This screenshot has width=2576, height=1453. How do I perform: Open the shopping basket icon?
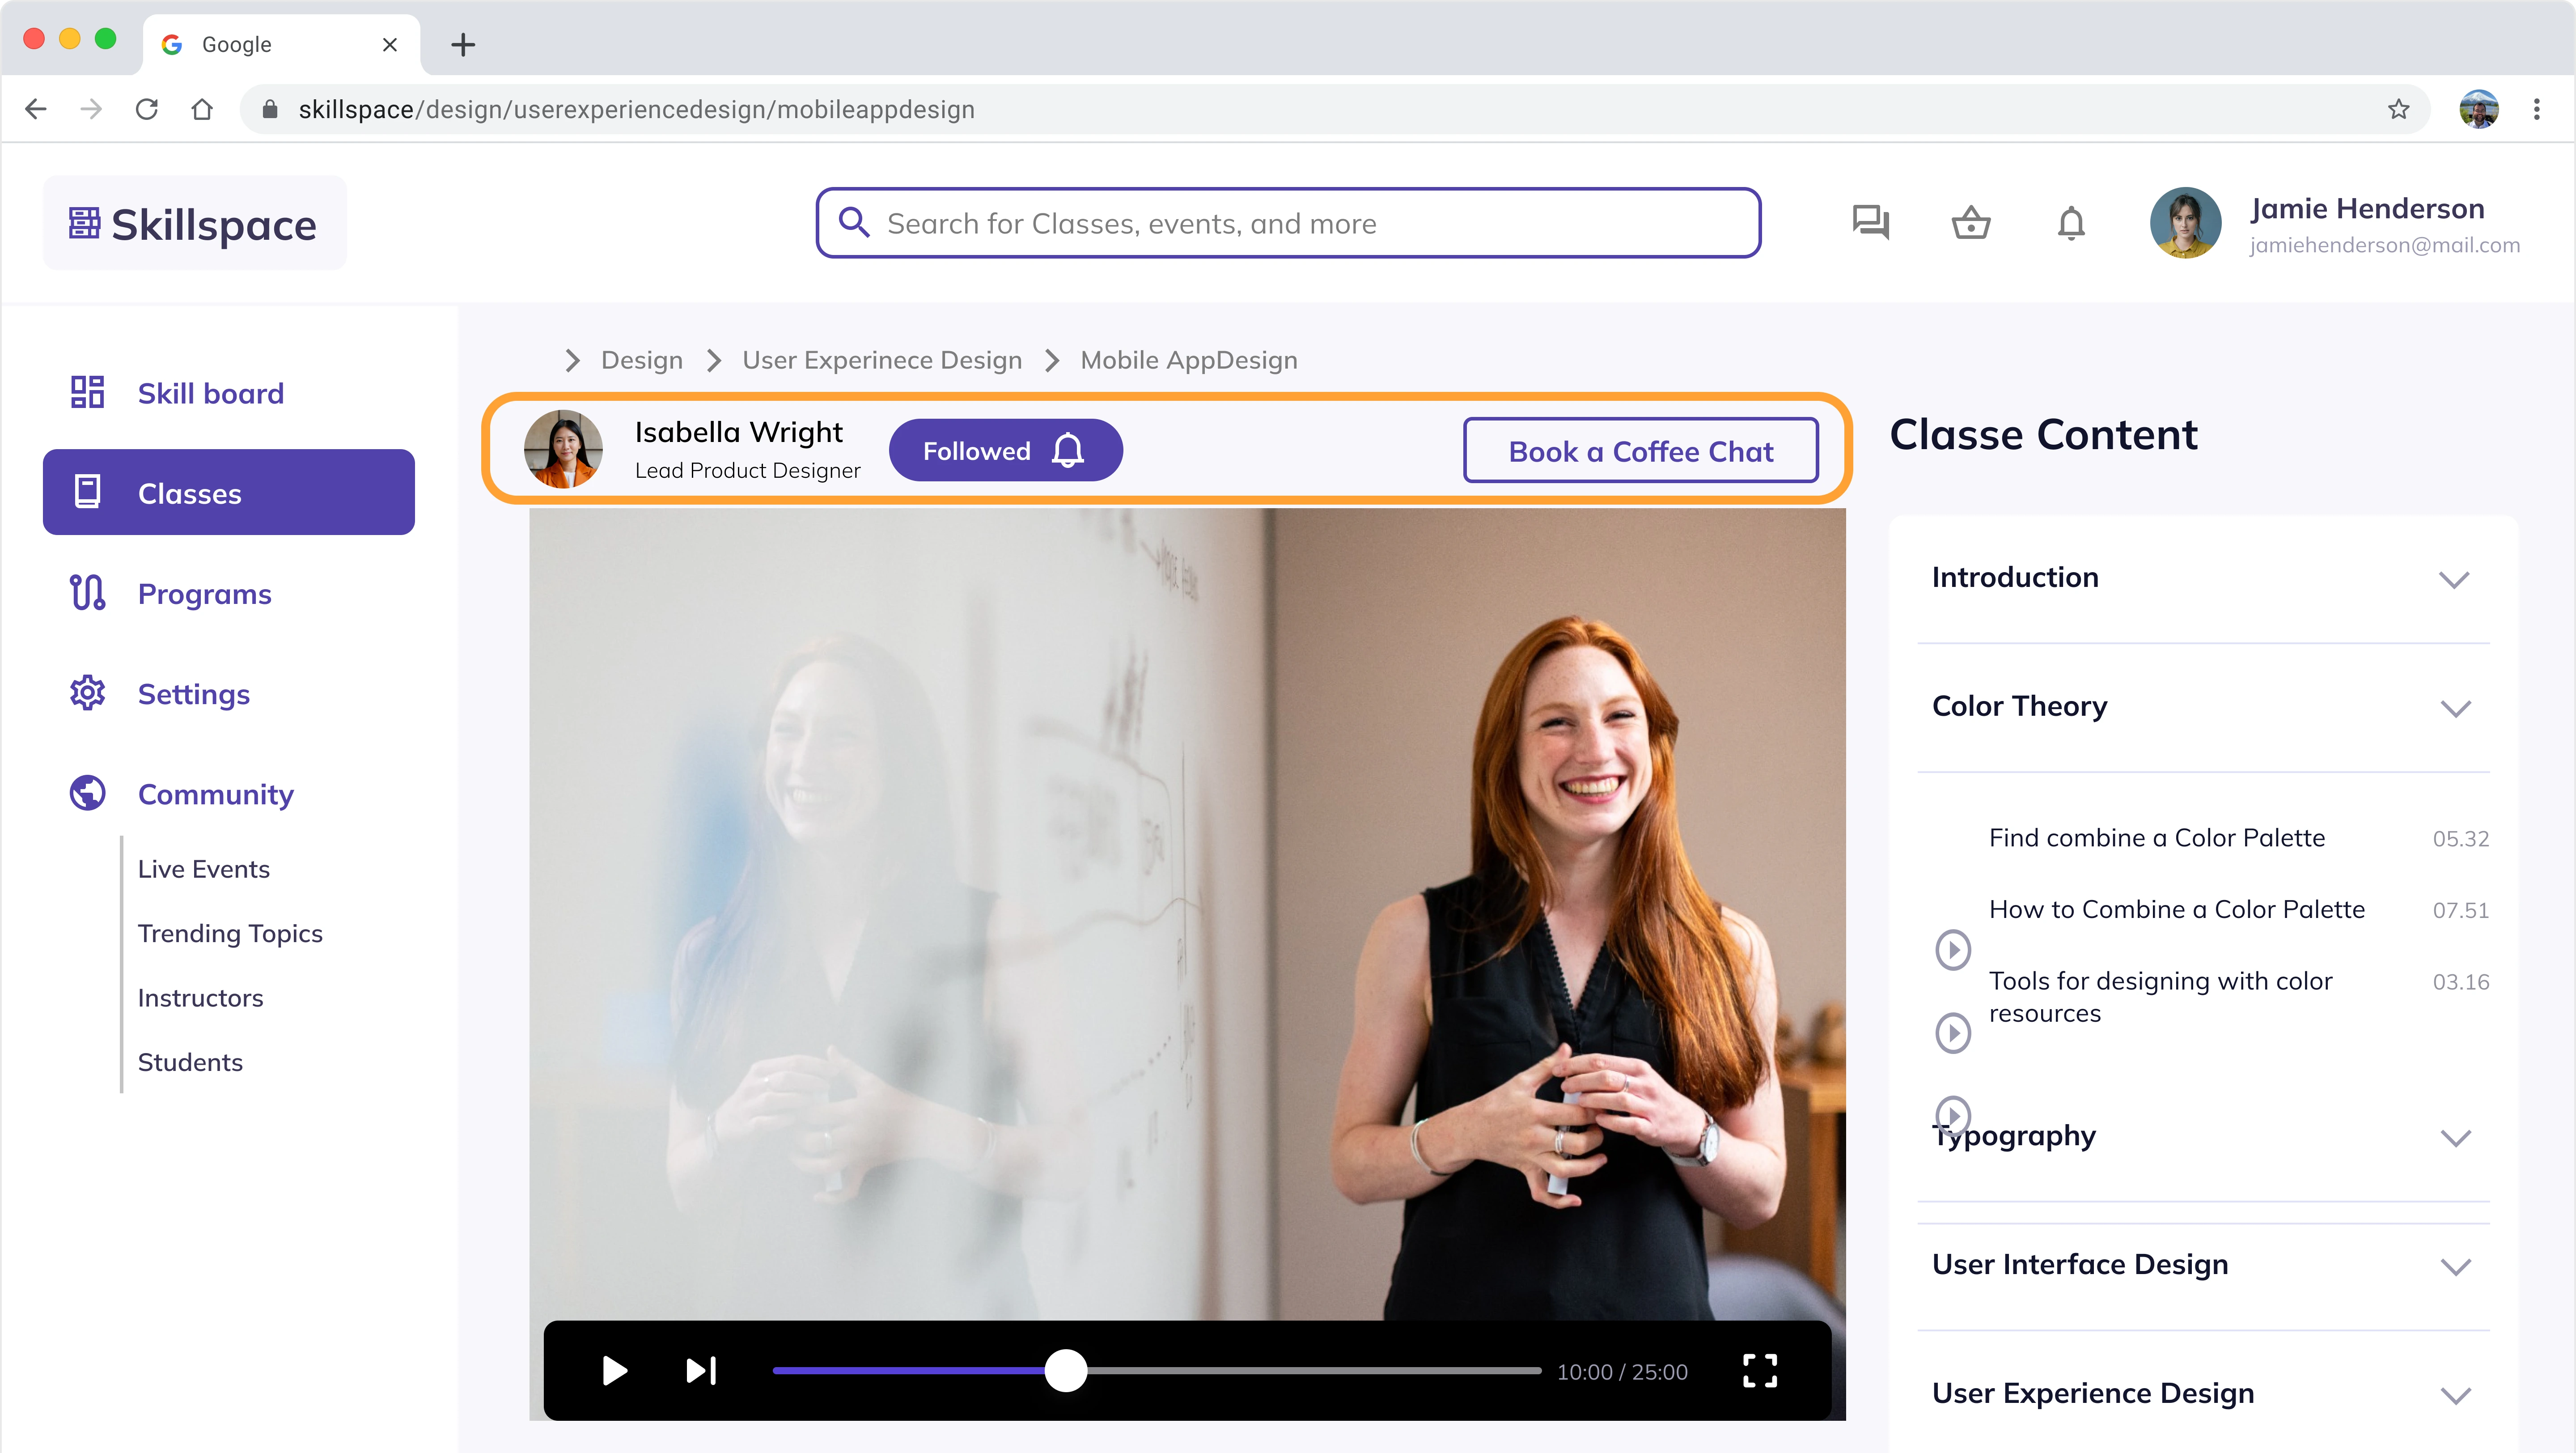tap(1971, 222)
